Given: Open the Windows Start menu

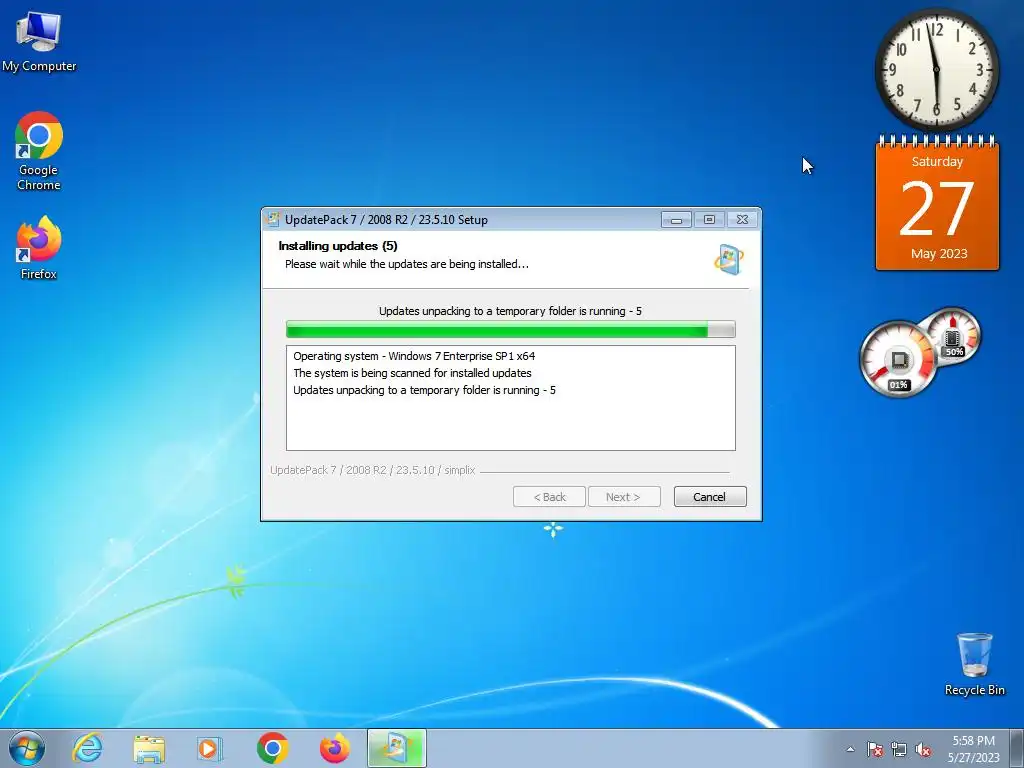Looking at the screenshot, I should click(27, 748).
